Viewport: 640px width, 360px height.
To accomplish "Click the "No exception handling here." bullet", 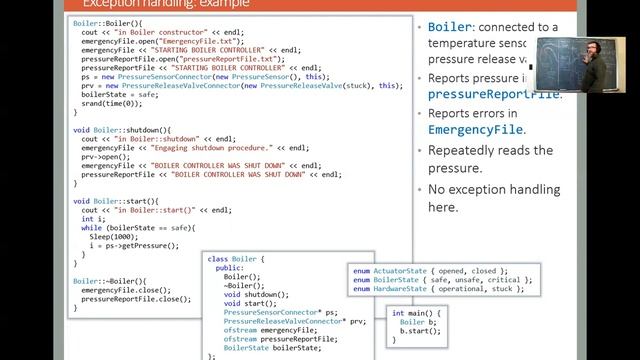I will (x=494, y=198).
